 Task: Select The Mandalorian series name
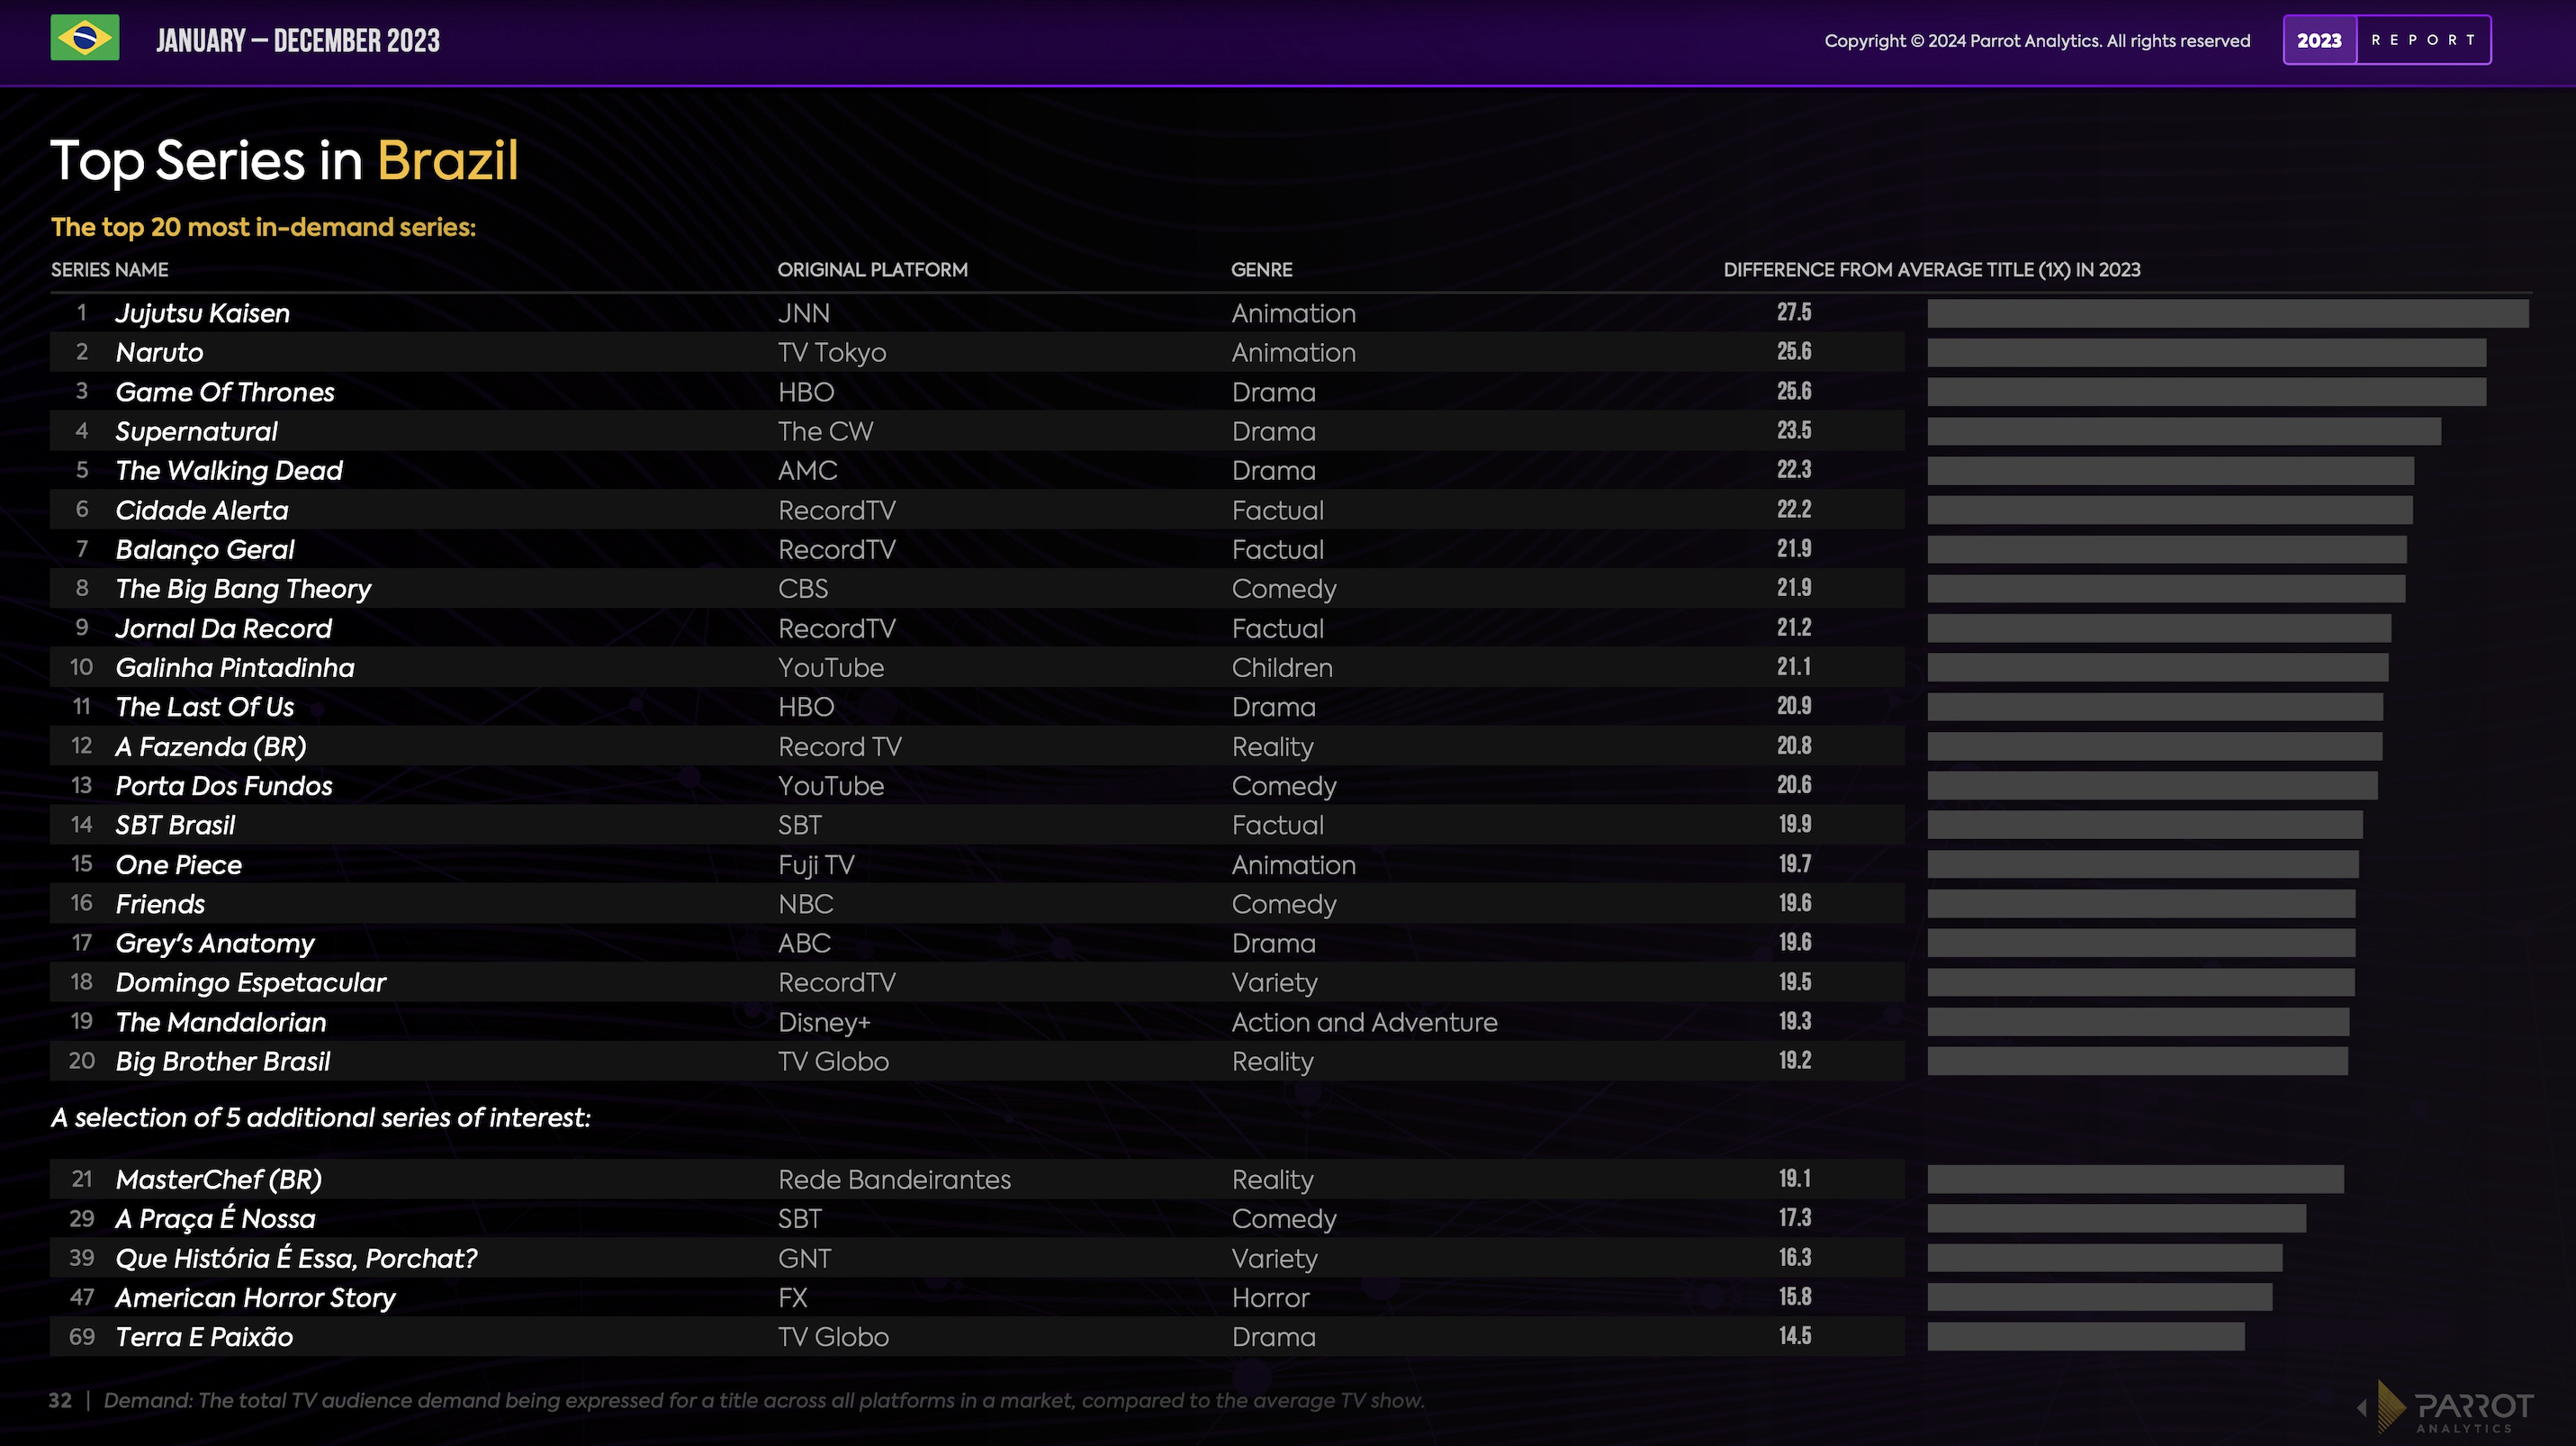pos(221,1023)
